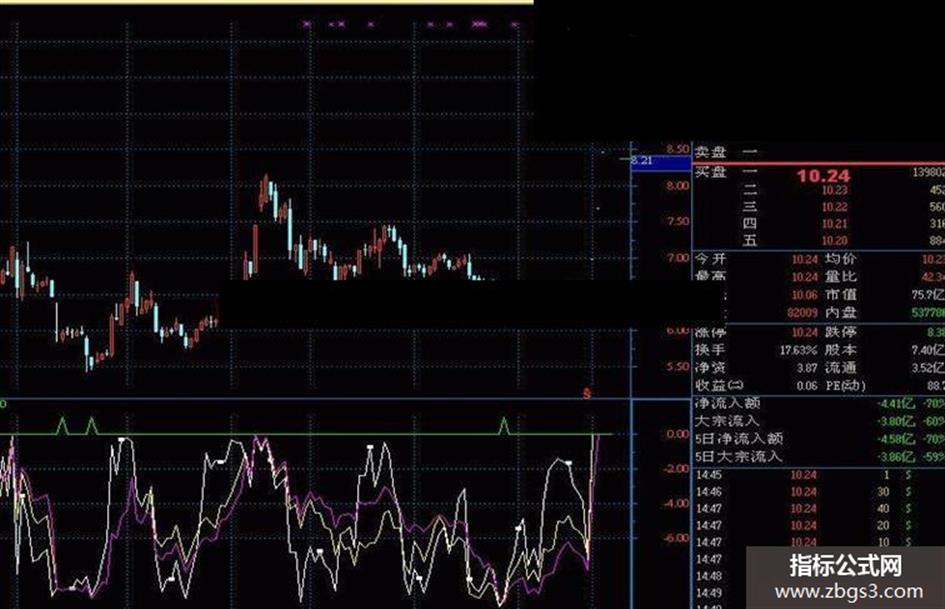Image resolution: width=945 pixels, height=609 pixels.
Task: Select the large 10.24 bid price
Action: 823,176
